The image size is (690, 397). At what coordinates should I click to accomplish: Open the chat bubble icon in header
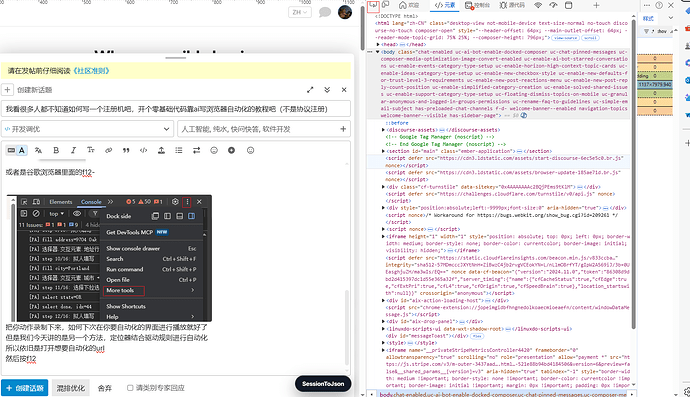(x=325, y=12)
